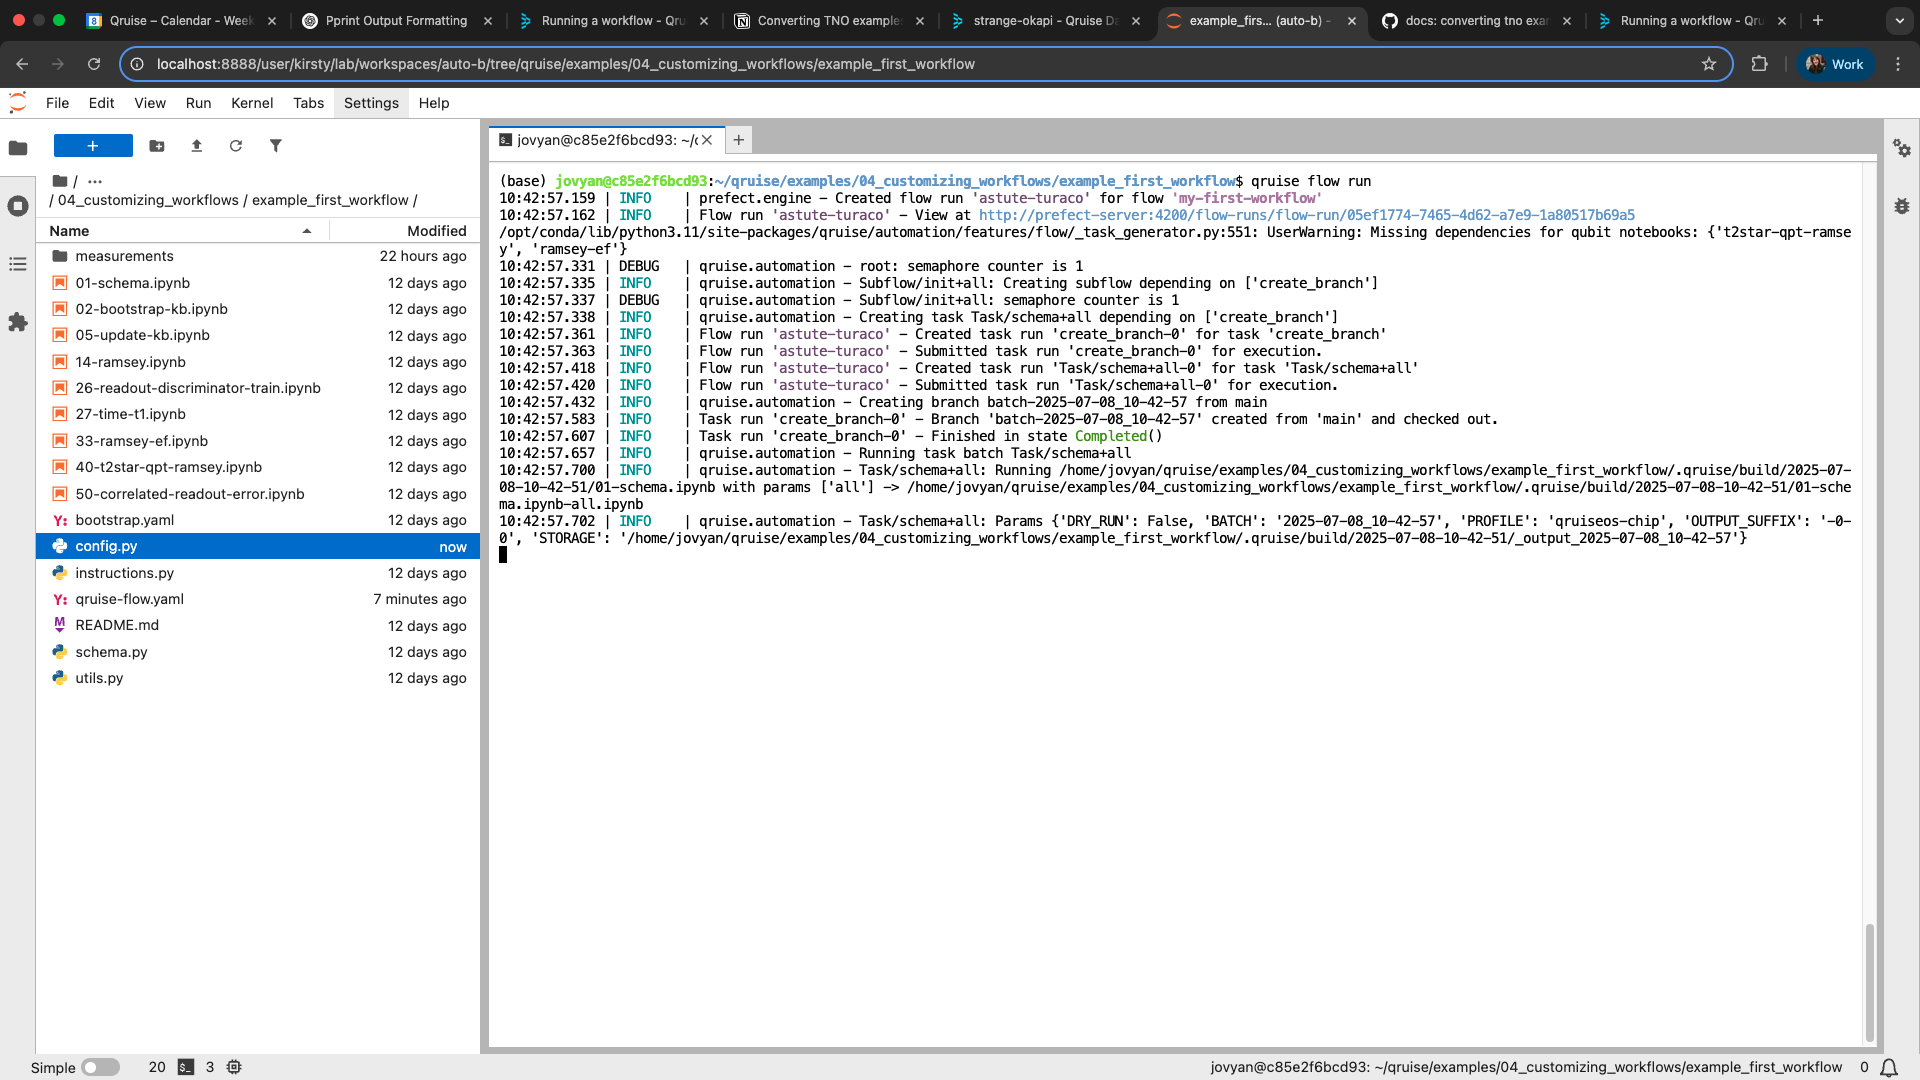Toggle the file filter funnel icon
Viewport: 1920px width, 1080px height.
pyautogui.click(x=276, y=146)
